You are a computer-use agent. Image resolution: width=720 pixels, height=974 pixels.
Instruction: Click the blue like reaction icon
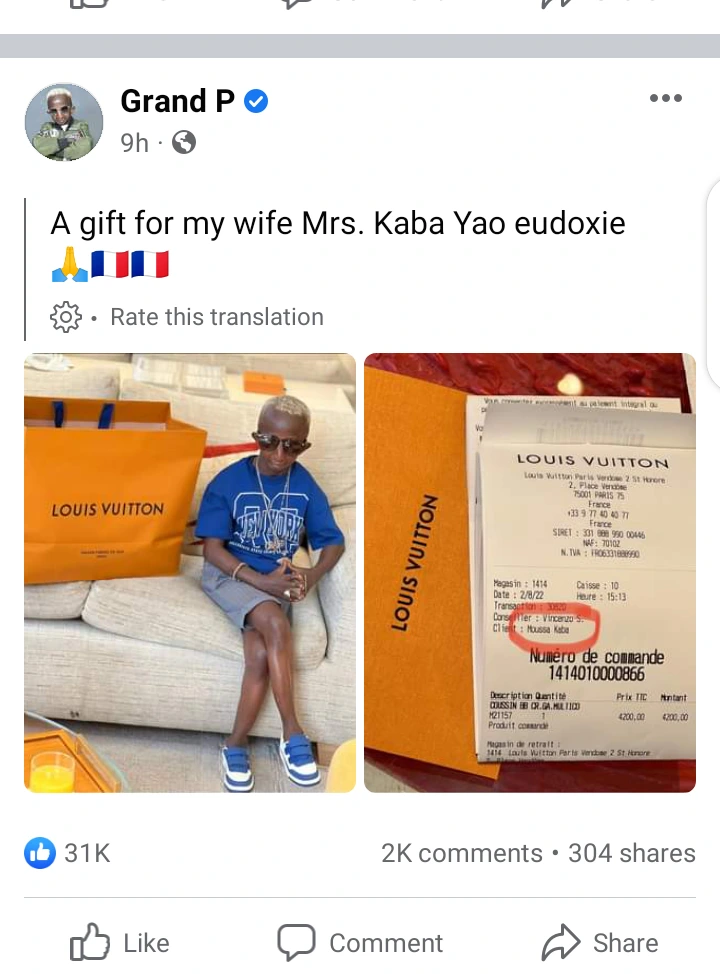(40, 852)
